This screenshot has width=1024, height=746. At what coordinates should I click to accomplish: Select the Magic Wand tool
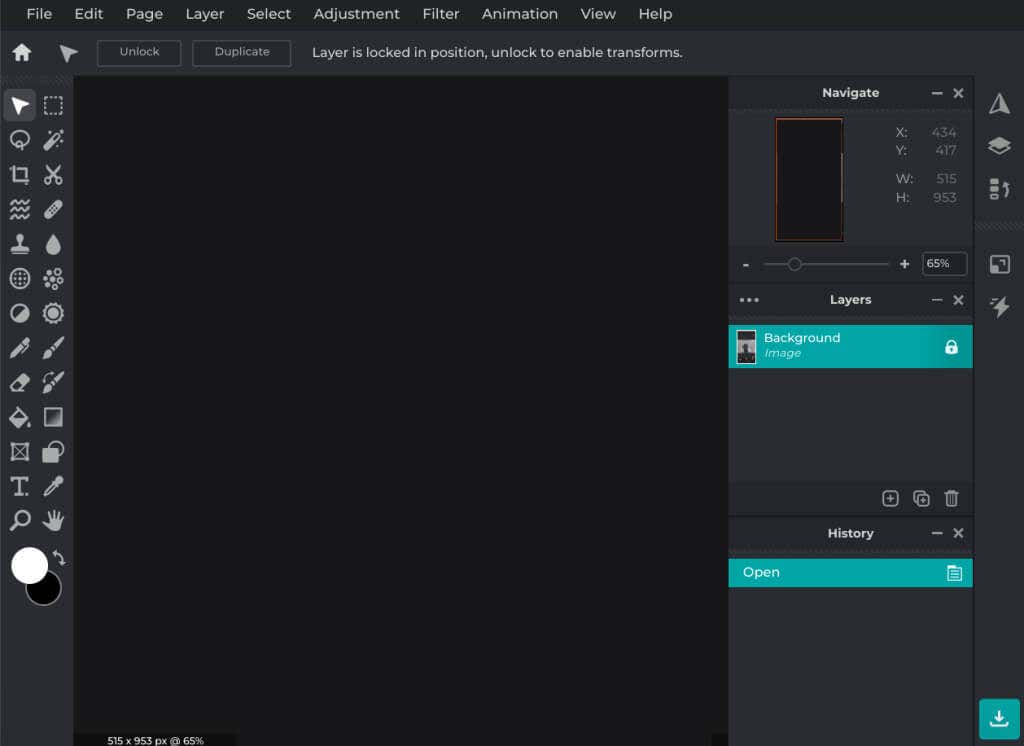click(53, 140)
